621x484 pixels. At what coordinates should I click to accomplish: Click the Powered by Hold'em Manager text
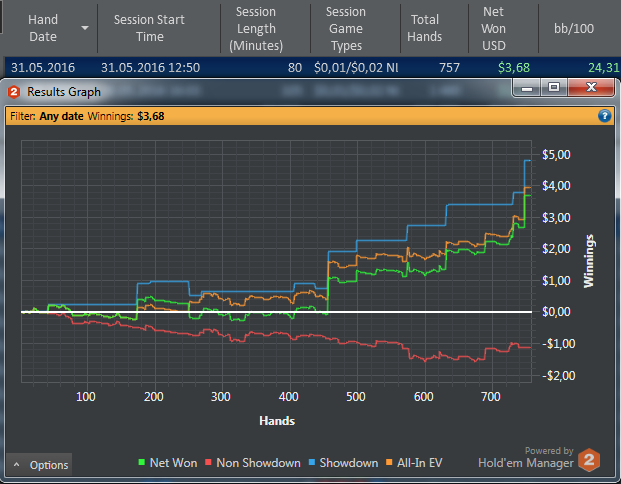click(526, 457)
